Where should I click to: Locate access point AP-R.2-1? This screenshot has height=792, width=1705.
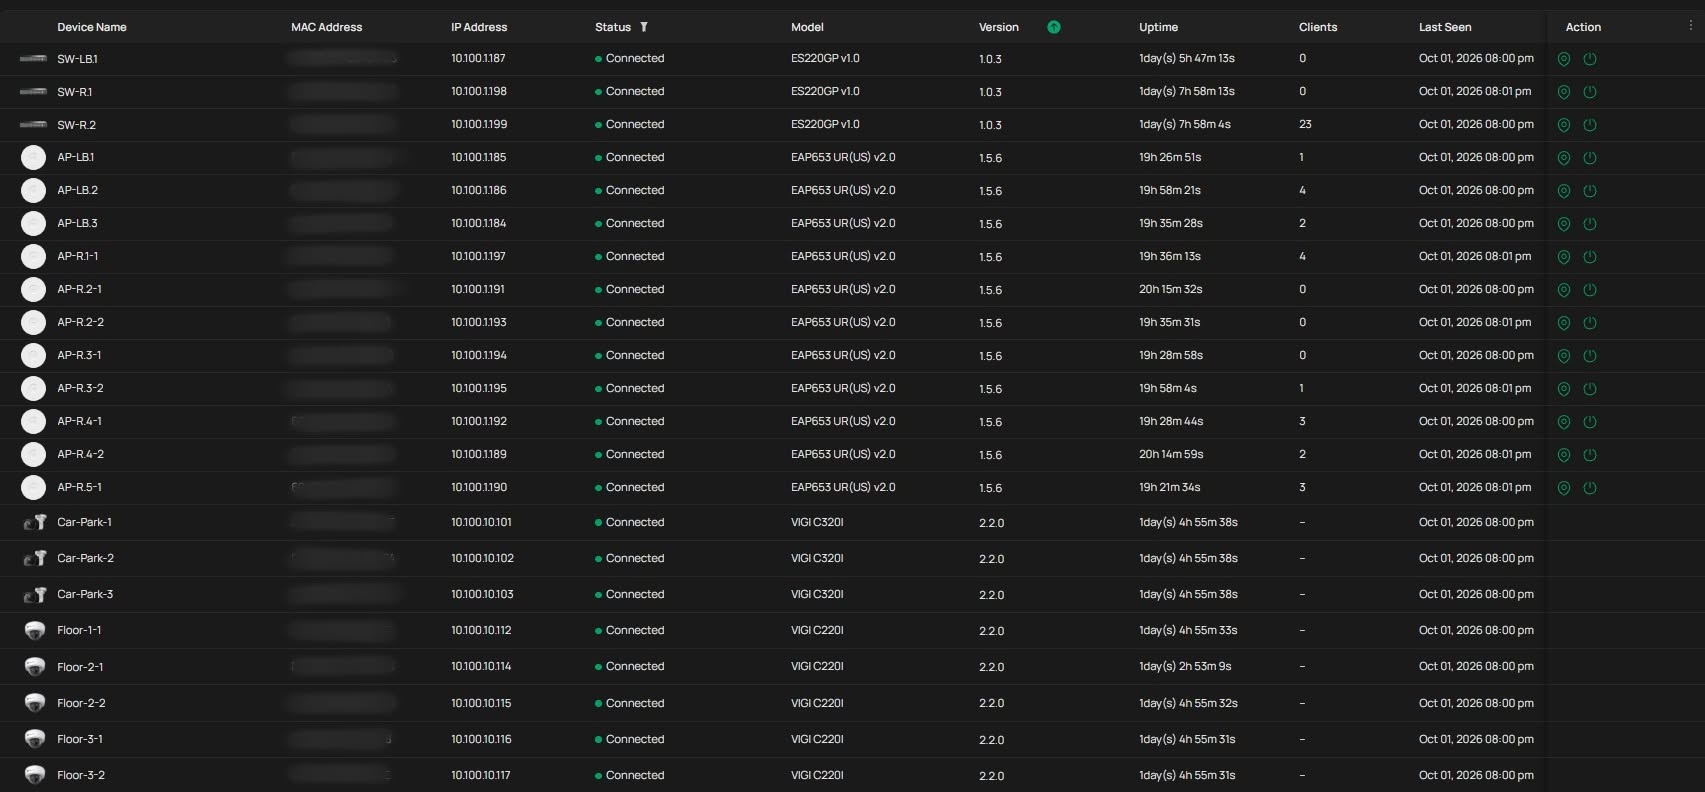point(1564,290)
